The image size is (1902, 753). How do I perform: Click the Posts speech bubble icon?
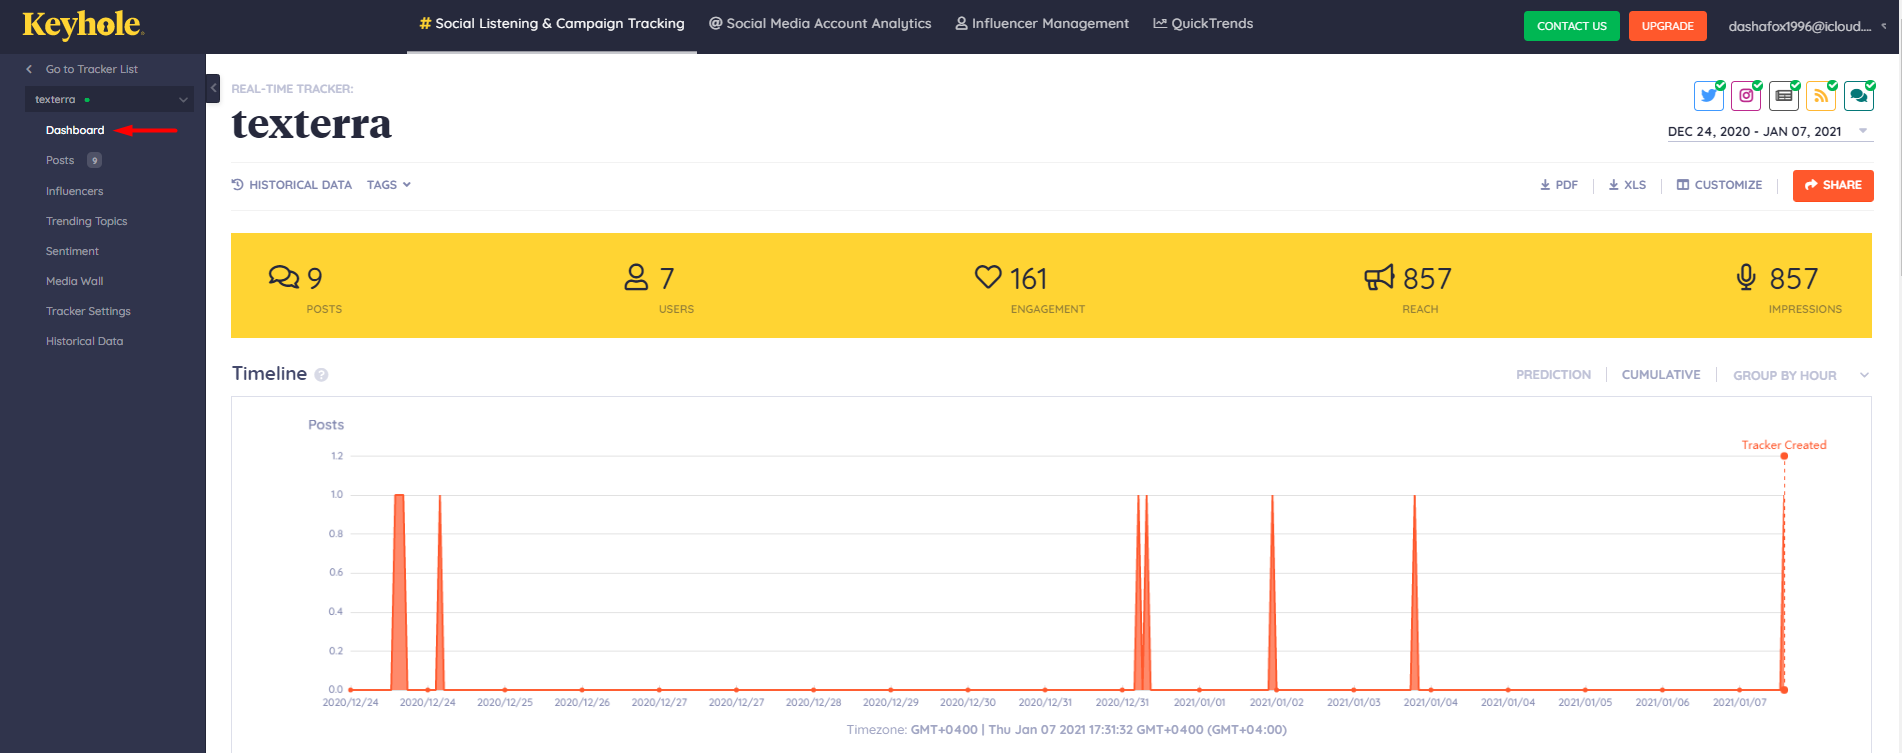click(284, 277)
